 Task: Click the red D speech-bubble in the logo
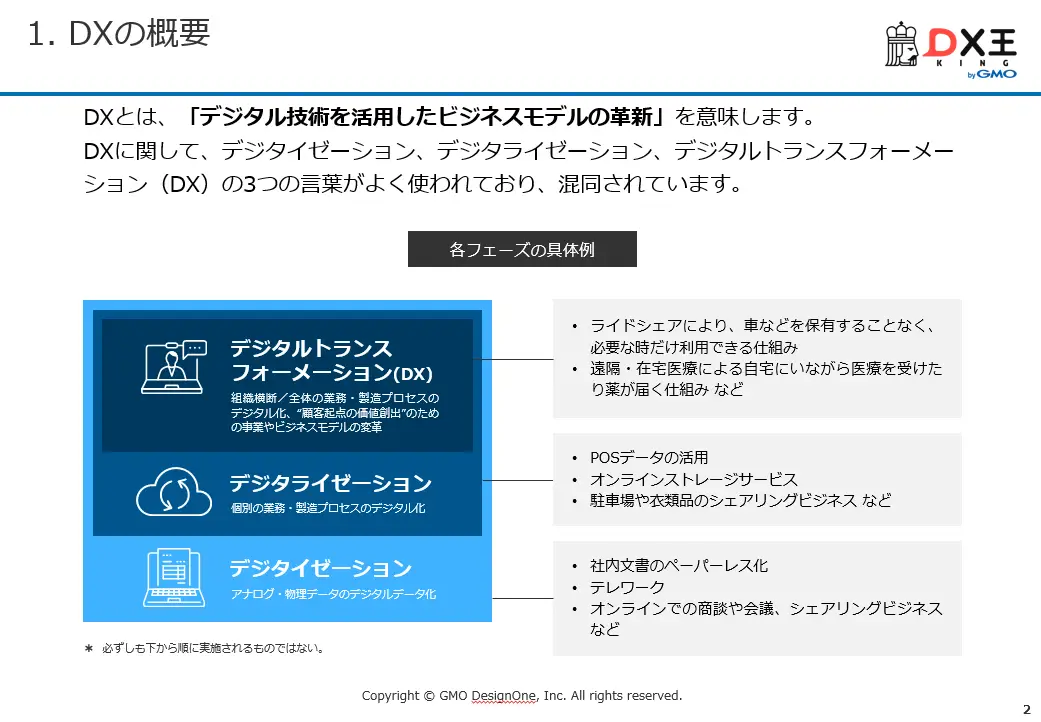(x=940, y=43)
